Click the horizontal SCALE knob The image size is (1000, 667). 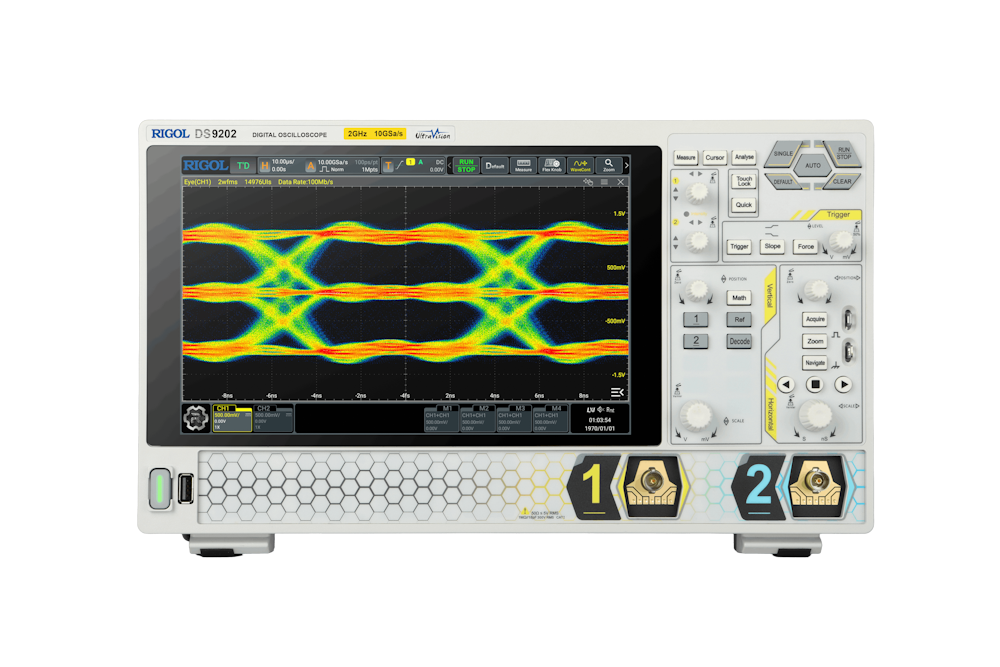click(815, 414)
